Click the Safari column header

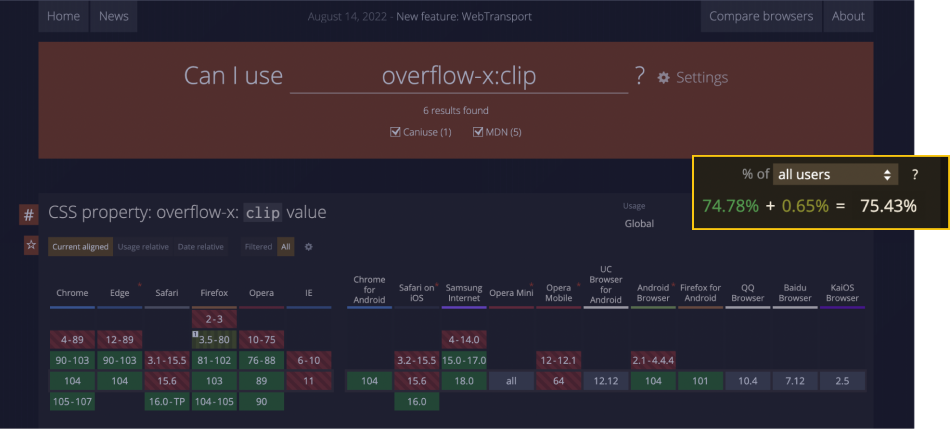coord(167,293)
